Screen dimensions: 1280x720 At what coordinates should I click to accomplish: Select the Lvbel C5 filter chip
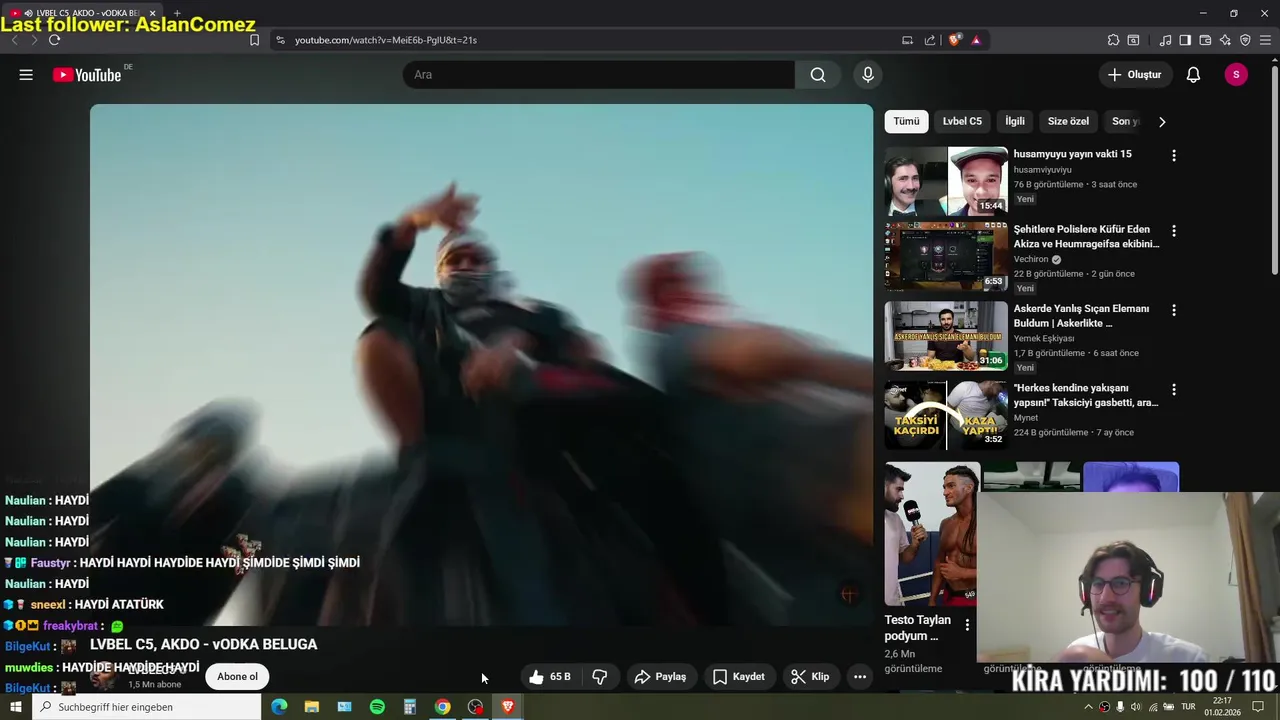(962, 121)
